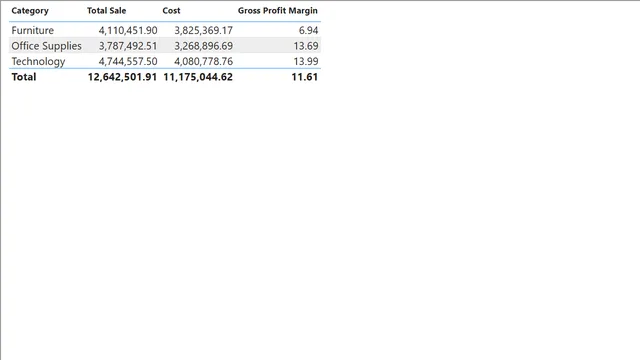Click Technology sale value 4,744,557.50
The image size is (640, 360).
tap(128, 61)
